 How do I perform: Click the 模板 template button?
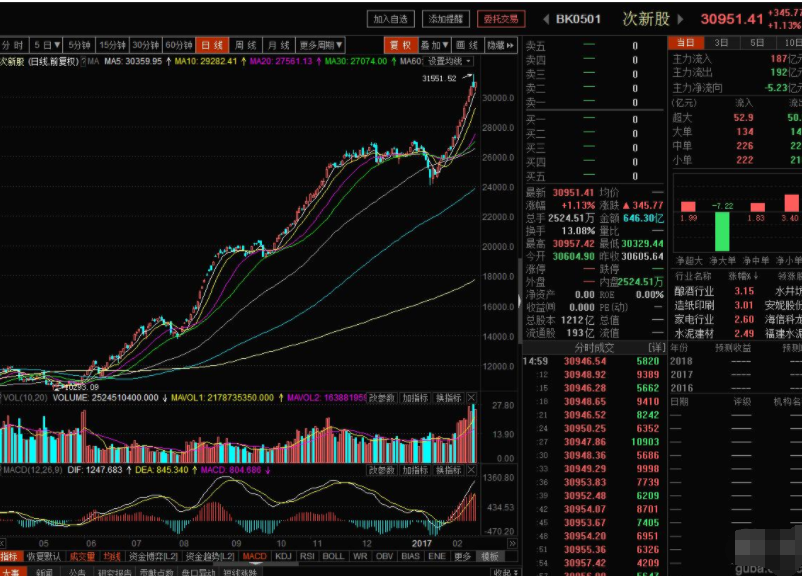pyautogui.click(x=490, y=556)
